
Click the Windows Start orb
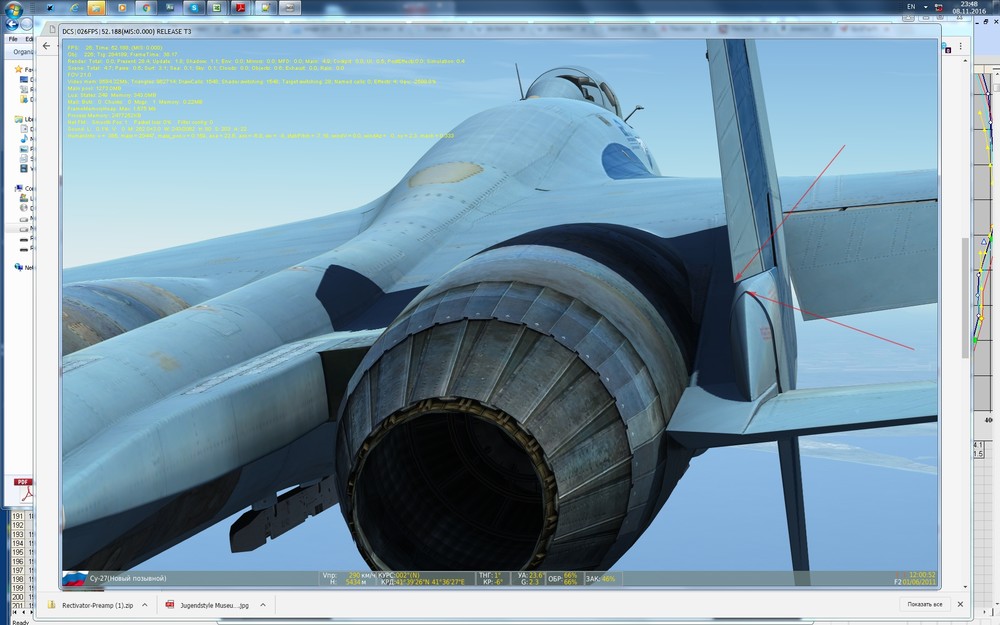13,10
